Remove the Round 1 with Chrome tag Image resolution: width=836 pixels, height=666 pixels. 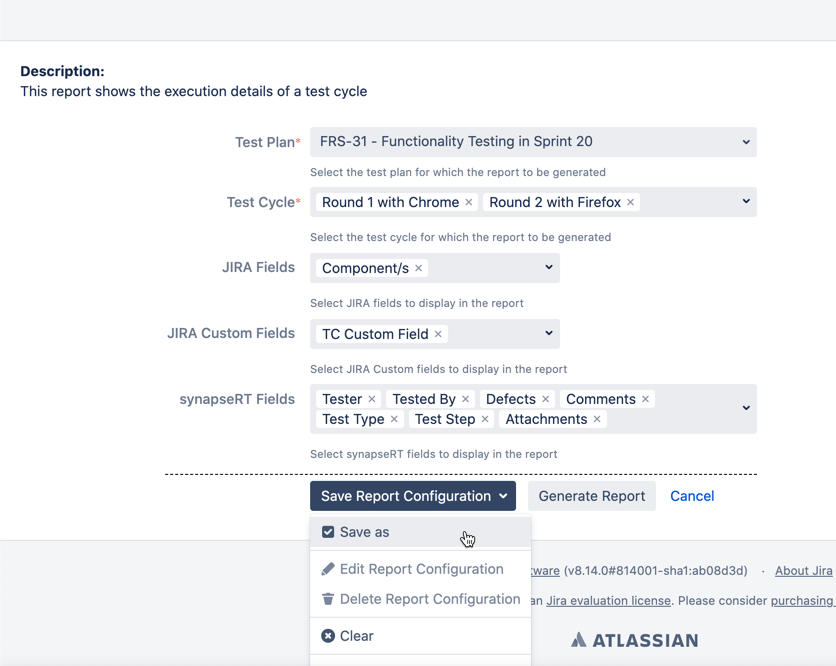pos(469,203)
